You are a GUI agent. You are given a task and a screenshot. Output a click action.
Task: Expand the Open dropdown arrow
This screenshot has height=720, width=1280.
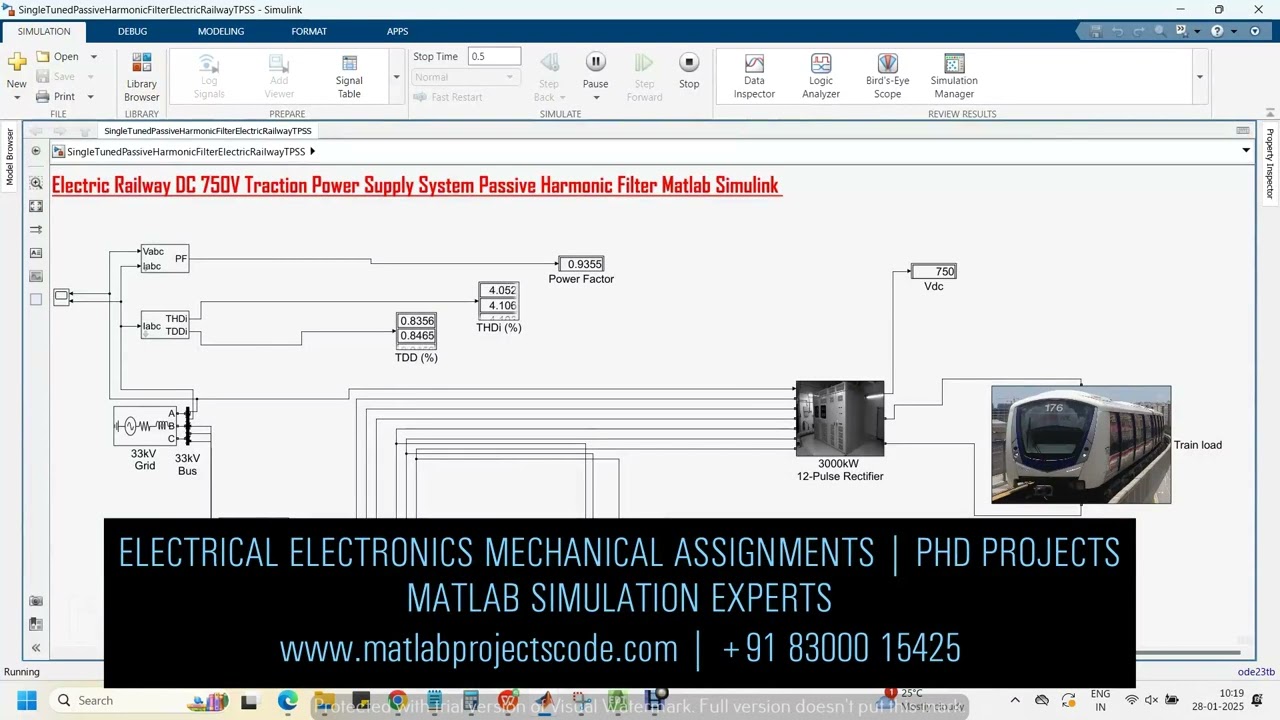point(94,57)
